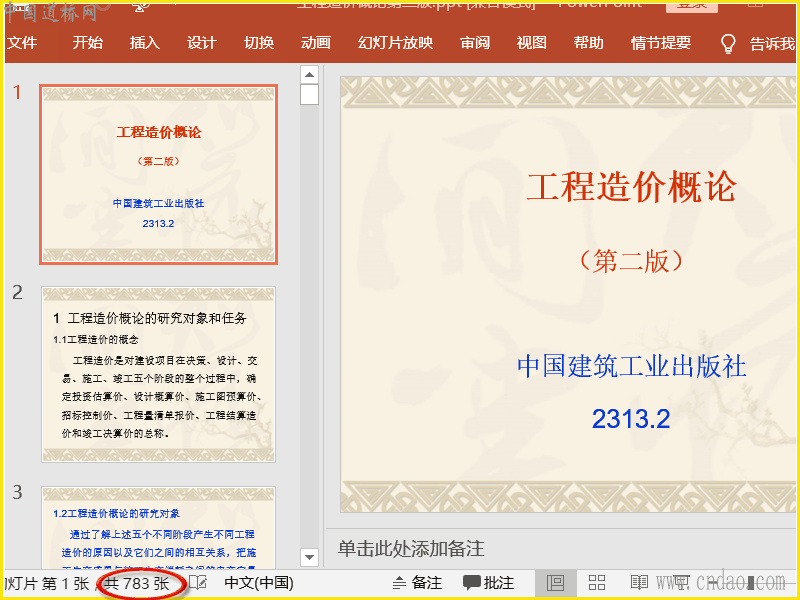Switch to the 情节提要 tab
Image resolution: width=800 pixels, height=600 pixels.
pyautogui.click(x=661, y=43)
